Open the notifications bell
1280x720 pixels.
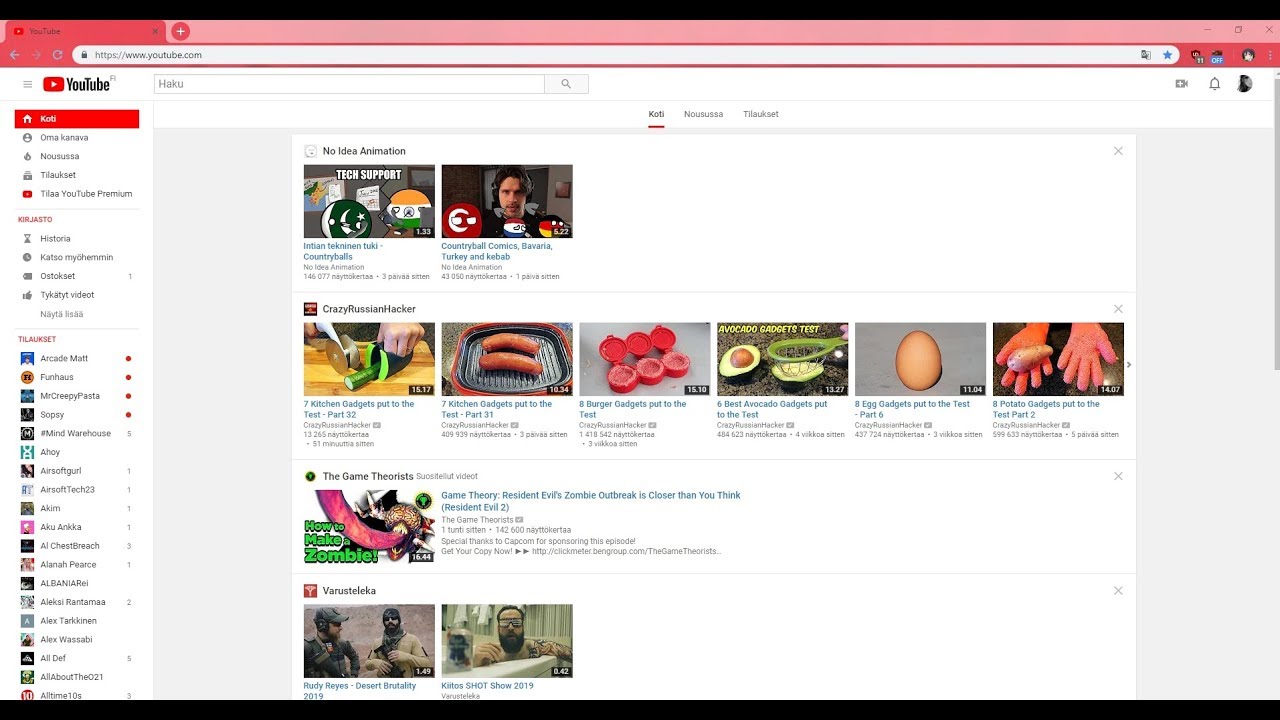click(1214, 84)
